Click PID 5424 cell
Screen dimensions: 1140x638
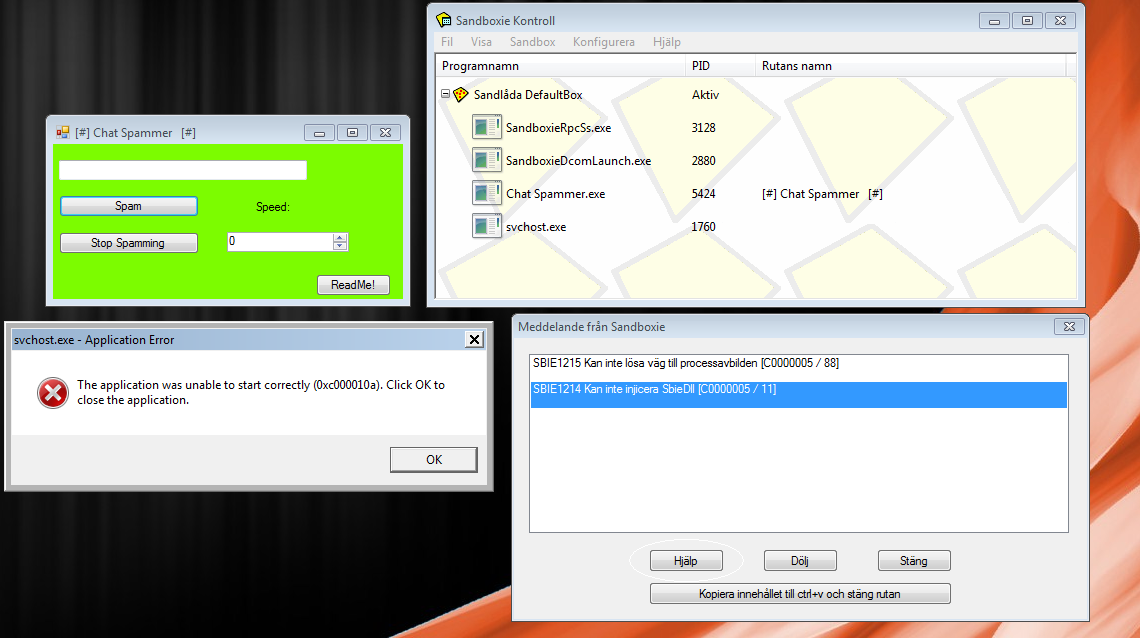click(703, 194)
